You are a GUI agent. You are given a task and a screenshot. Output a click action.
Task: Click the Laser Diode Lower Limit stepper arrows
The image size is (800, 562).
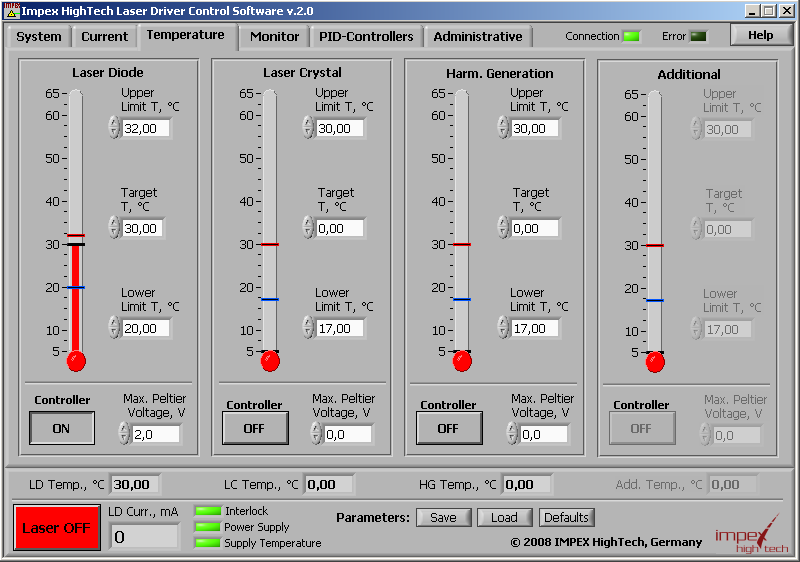(114, 327)
